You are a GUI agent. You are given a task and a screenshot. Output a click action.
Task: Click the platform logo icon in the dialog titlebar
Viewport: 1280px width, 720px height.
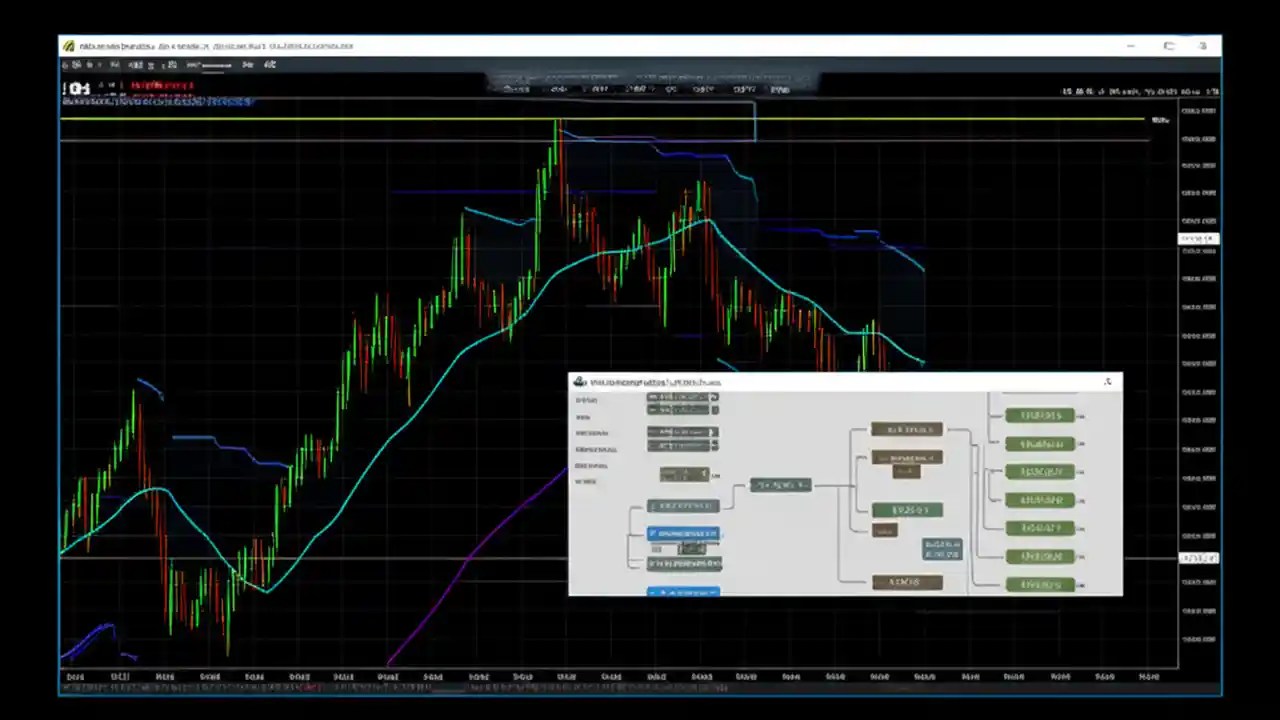point(578,381)
